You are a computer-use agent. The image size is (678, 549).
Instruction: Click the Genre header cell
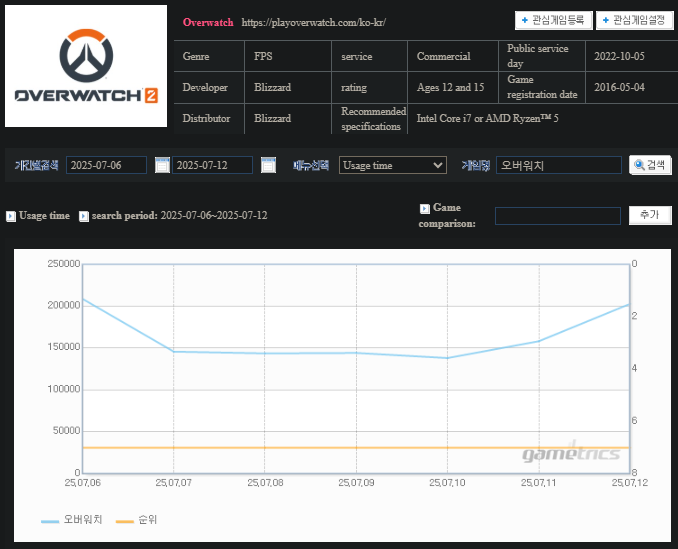(x=209, y=56)
